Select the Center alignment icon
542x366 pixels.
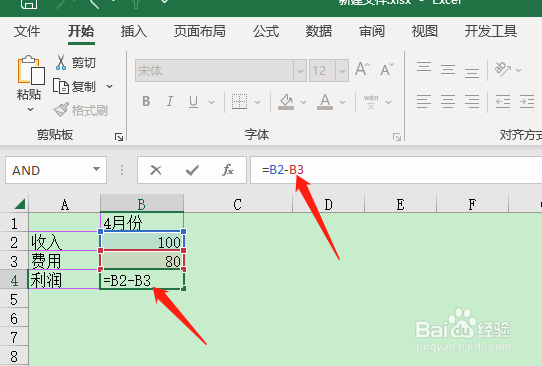[448, 102]
